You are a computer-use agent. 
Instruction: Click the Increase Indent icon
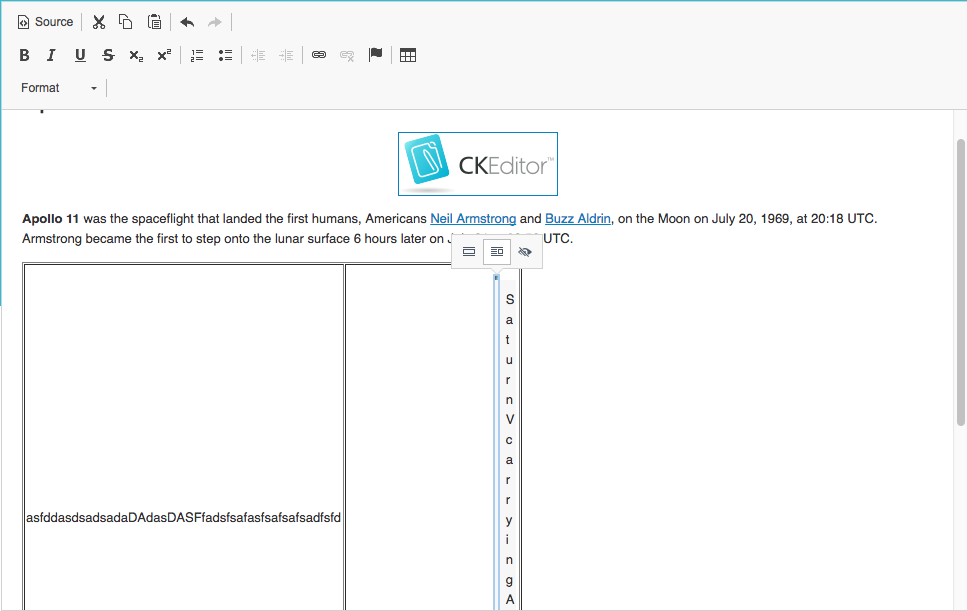[x=286, y=55]
